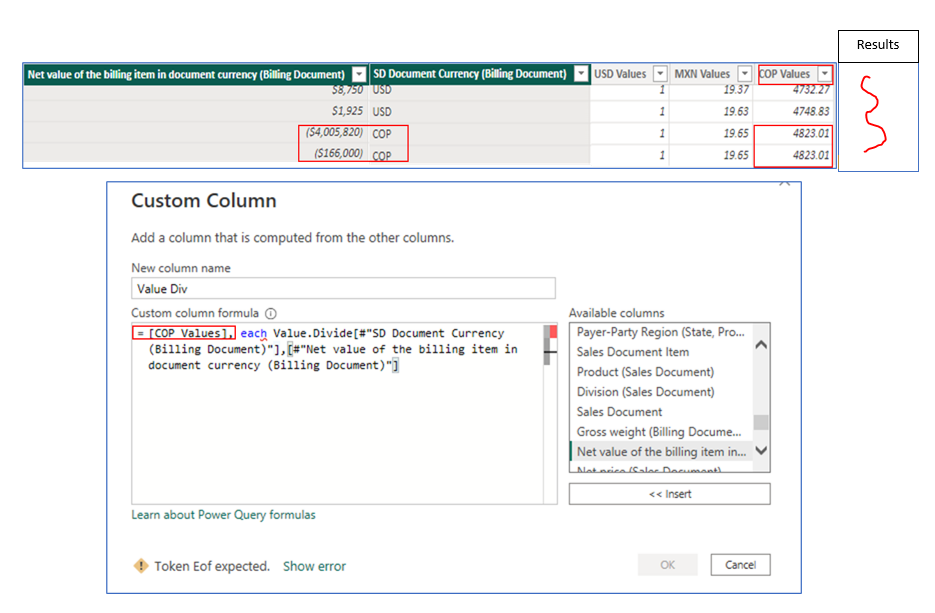The height and width of the screenshot is (613, 935).
Task: Click the Insert button
Action: click(x=670, y=494)
